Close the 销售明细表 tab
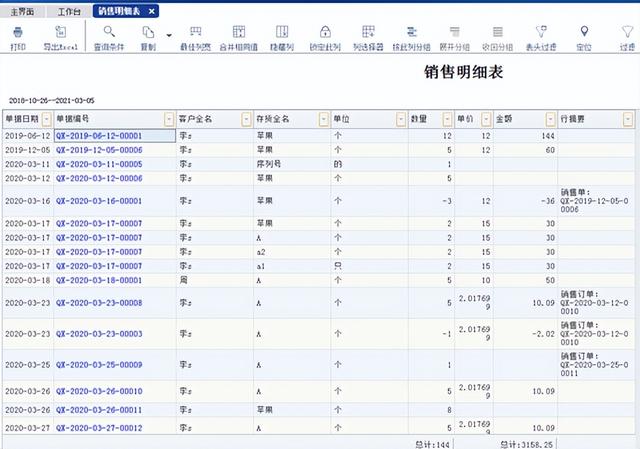This screenshot has height=449, width=640. click(x=151, y=10)
